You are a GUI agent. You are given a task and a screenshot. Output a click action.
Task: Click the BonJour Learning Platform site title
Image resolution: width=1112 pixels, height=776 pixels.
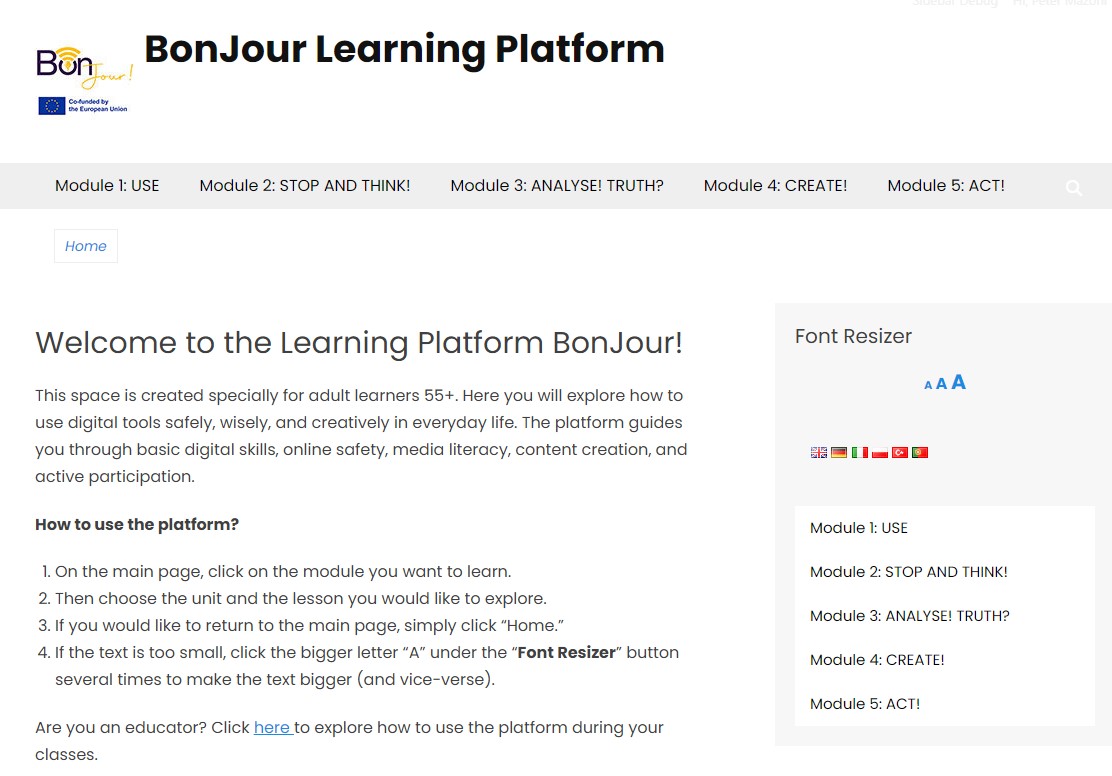pyautogui.click(x=404, y=49)
